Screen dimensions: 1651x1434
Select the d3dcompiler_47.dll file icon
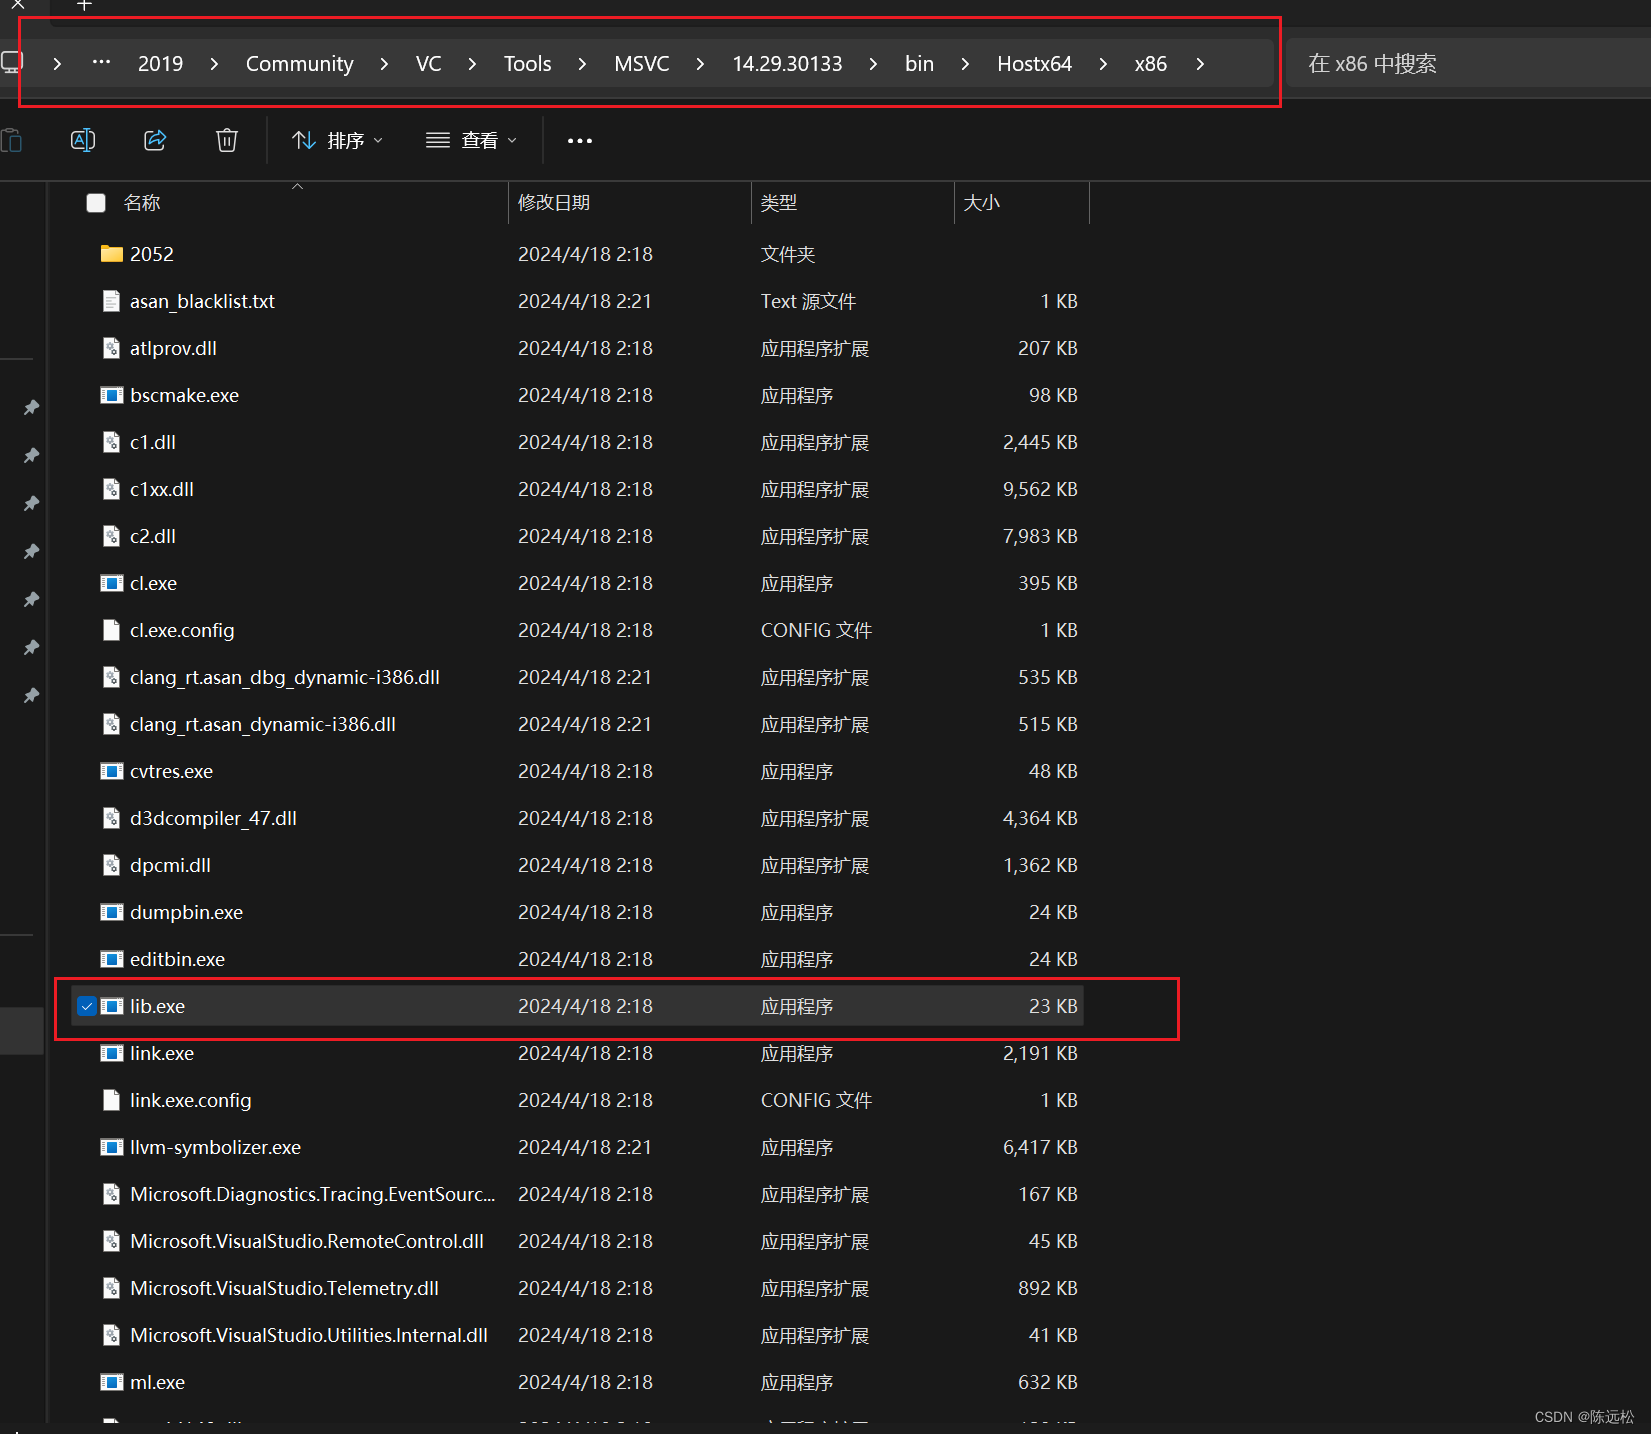tap(112, 818)
